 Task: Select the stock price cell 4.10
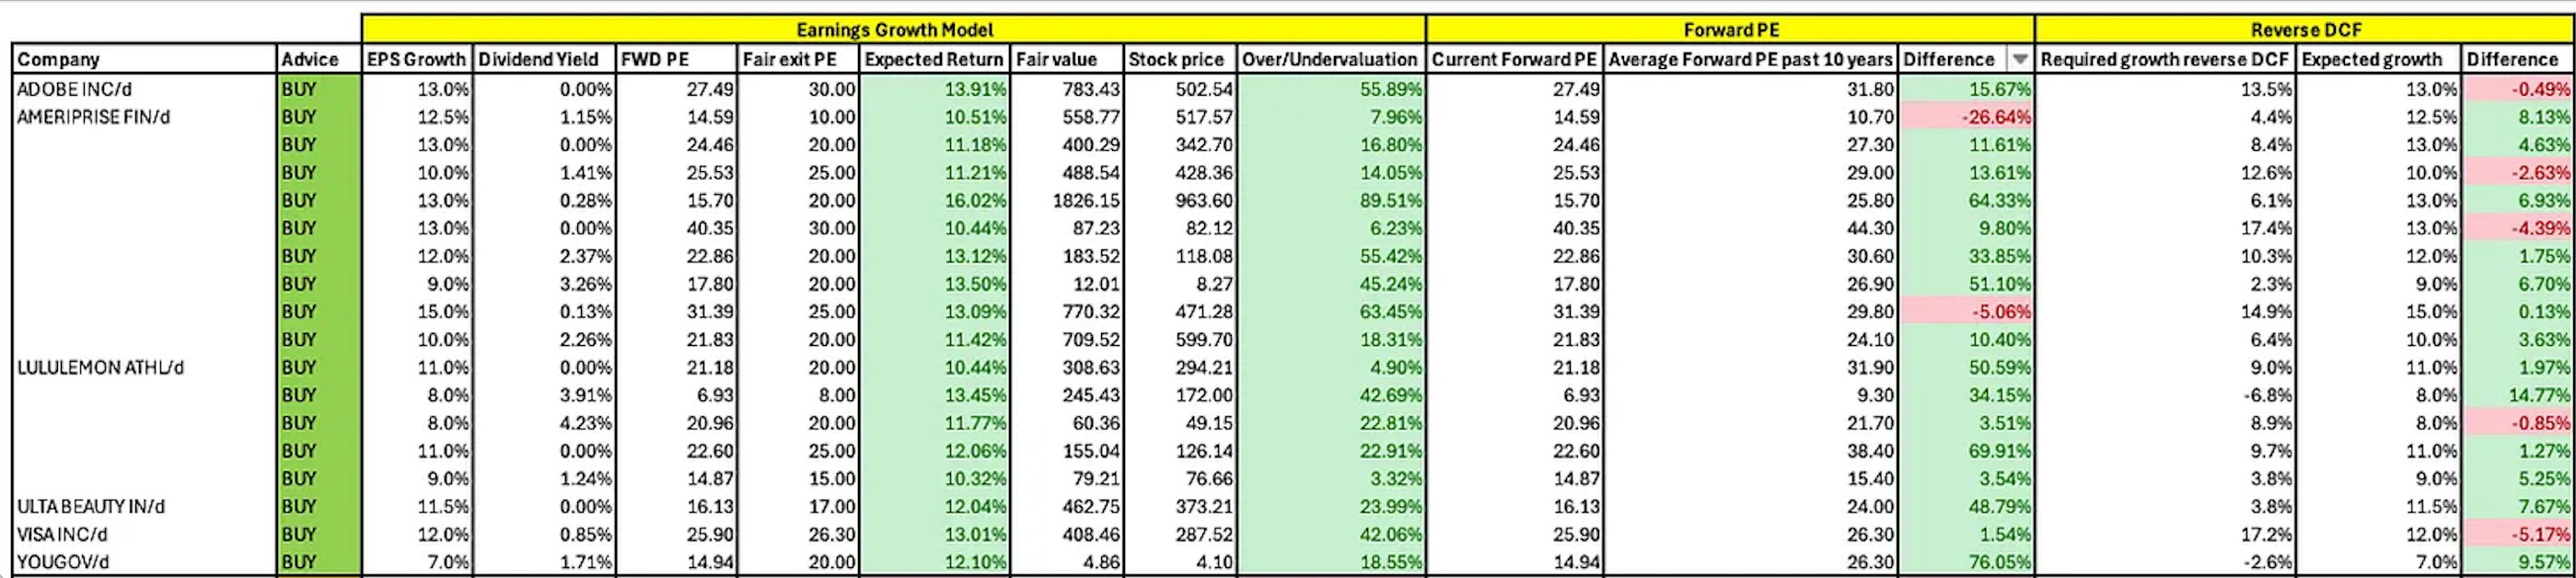point(1180,562)
